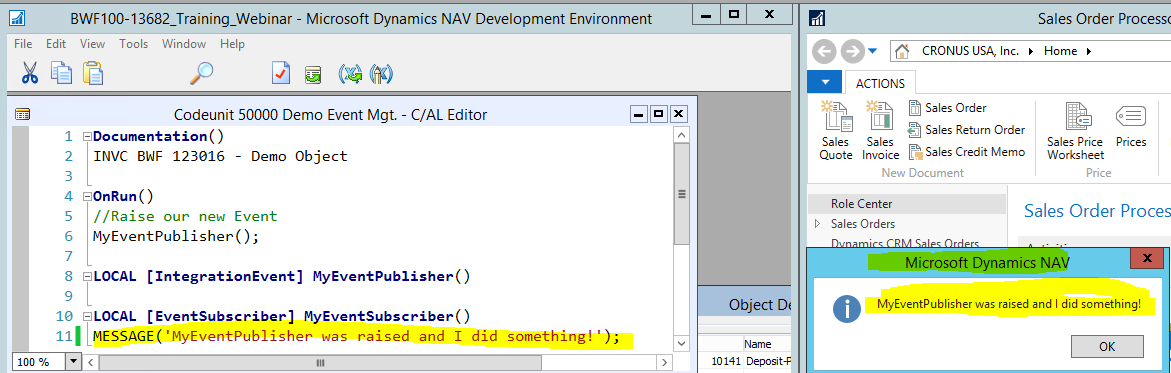Click the editor horizontal scrollbar thumb
The image size is (1171, 373).
point(320,363)
